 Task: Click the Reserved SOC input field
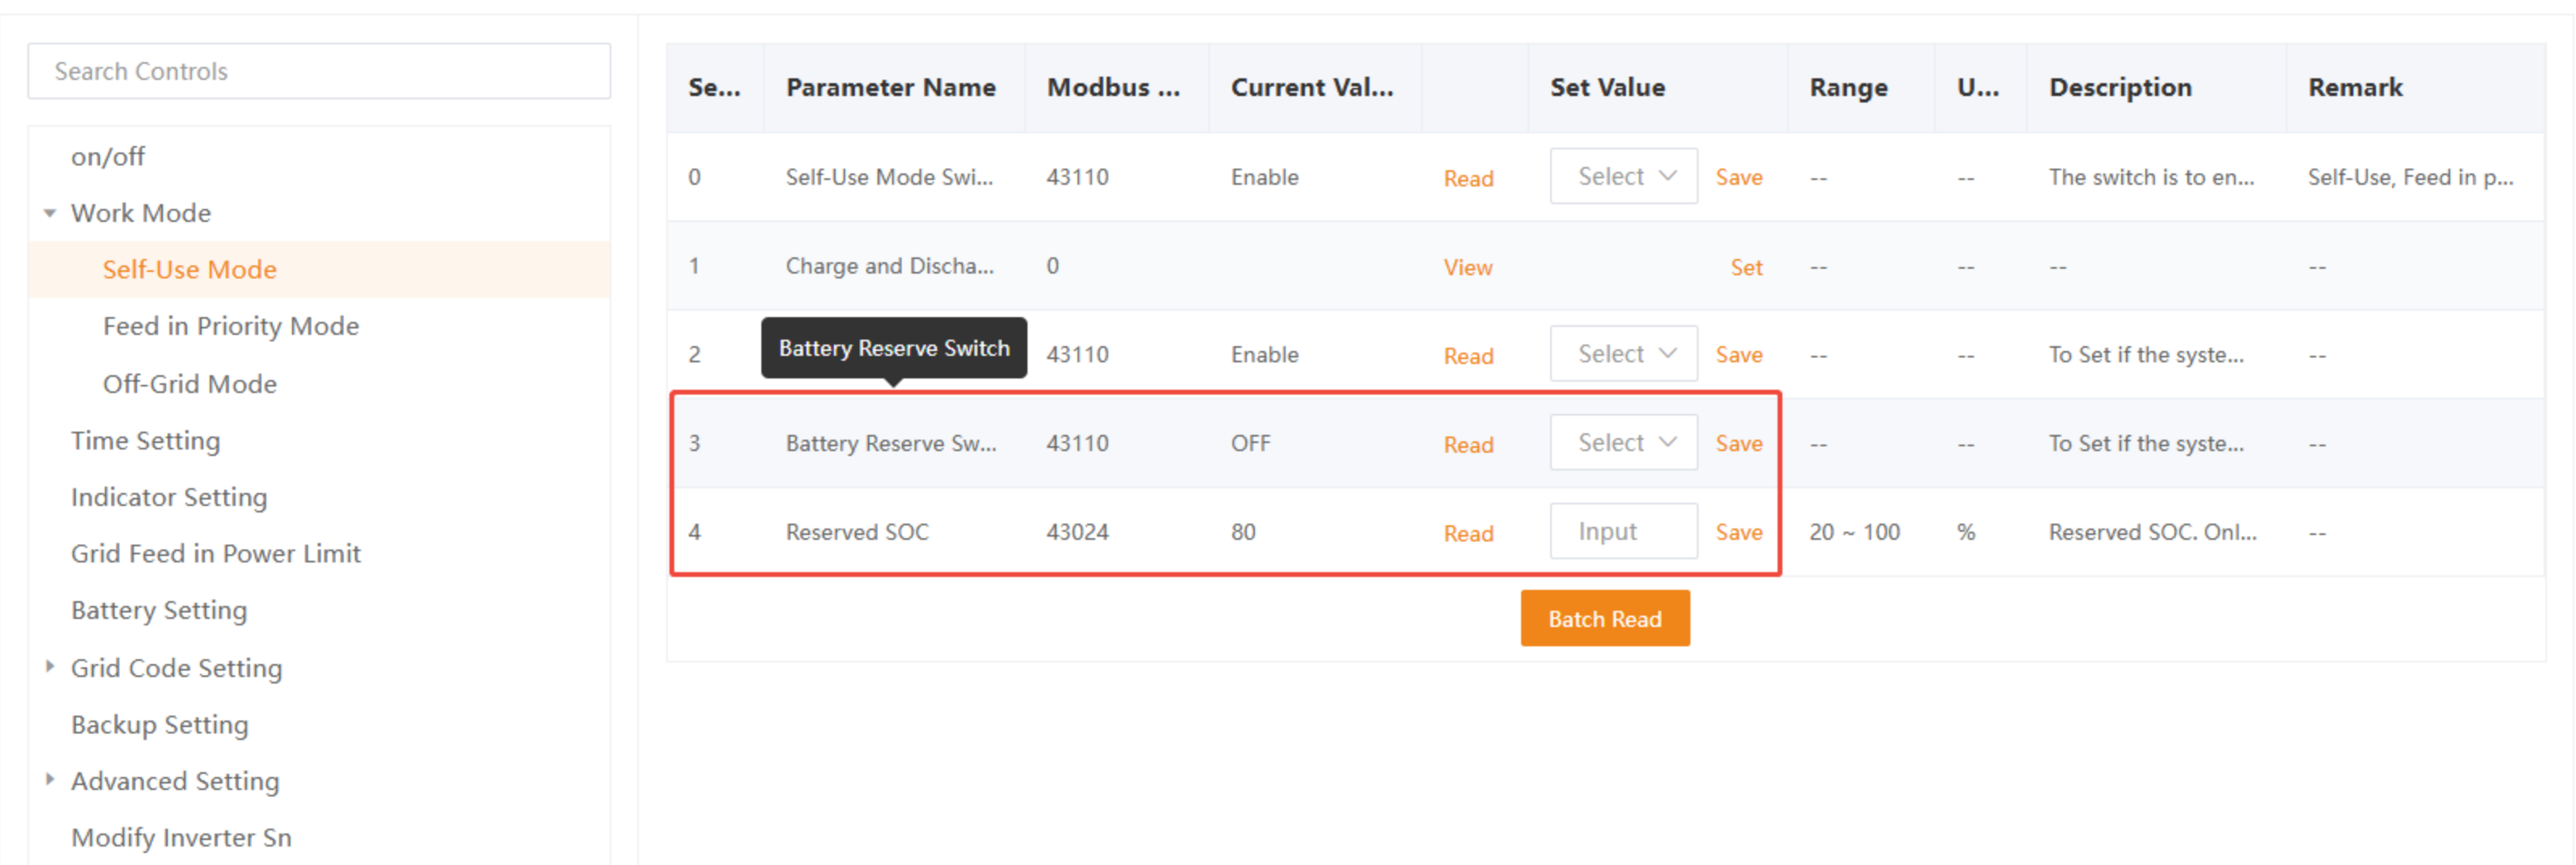(1622, 532)
